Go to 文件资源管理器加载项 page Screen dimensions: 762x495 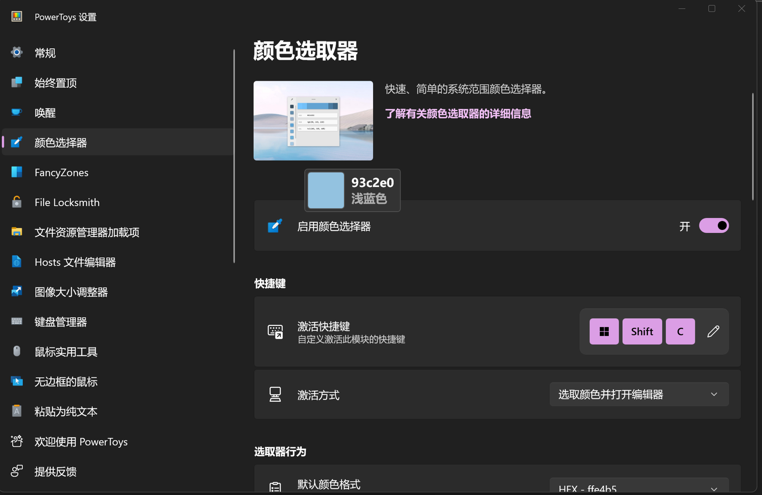pyautogui.click(x=87, y=232)
